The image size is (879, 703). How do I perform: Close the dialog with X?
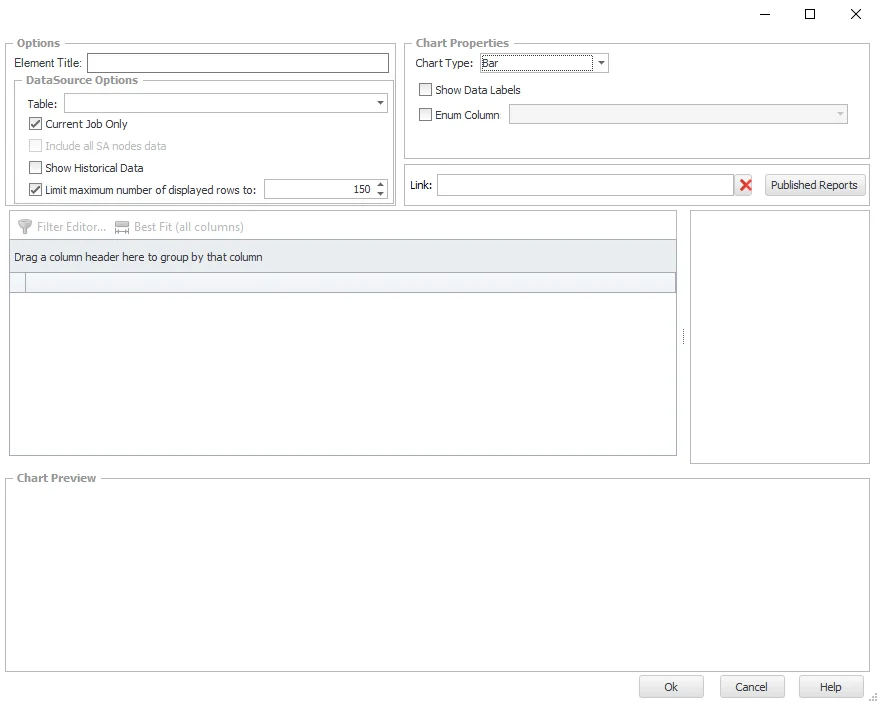coord(855,14)
